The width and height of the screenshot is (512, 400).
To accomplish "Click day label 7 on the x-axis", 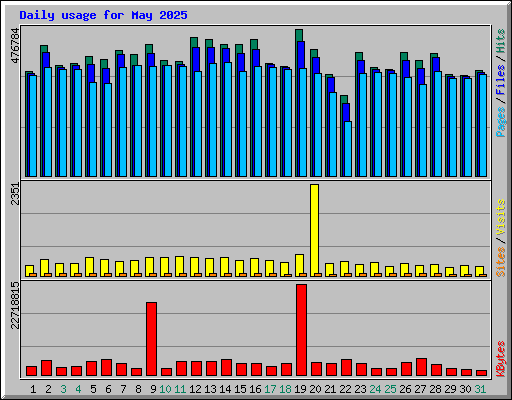I will tap(123, 389).
